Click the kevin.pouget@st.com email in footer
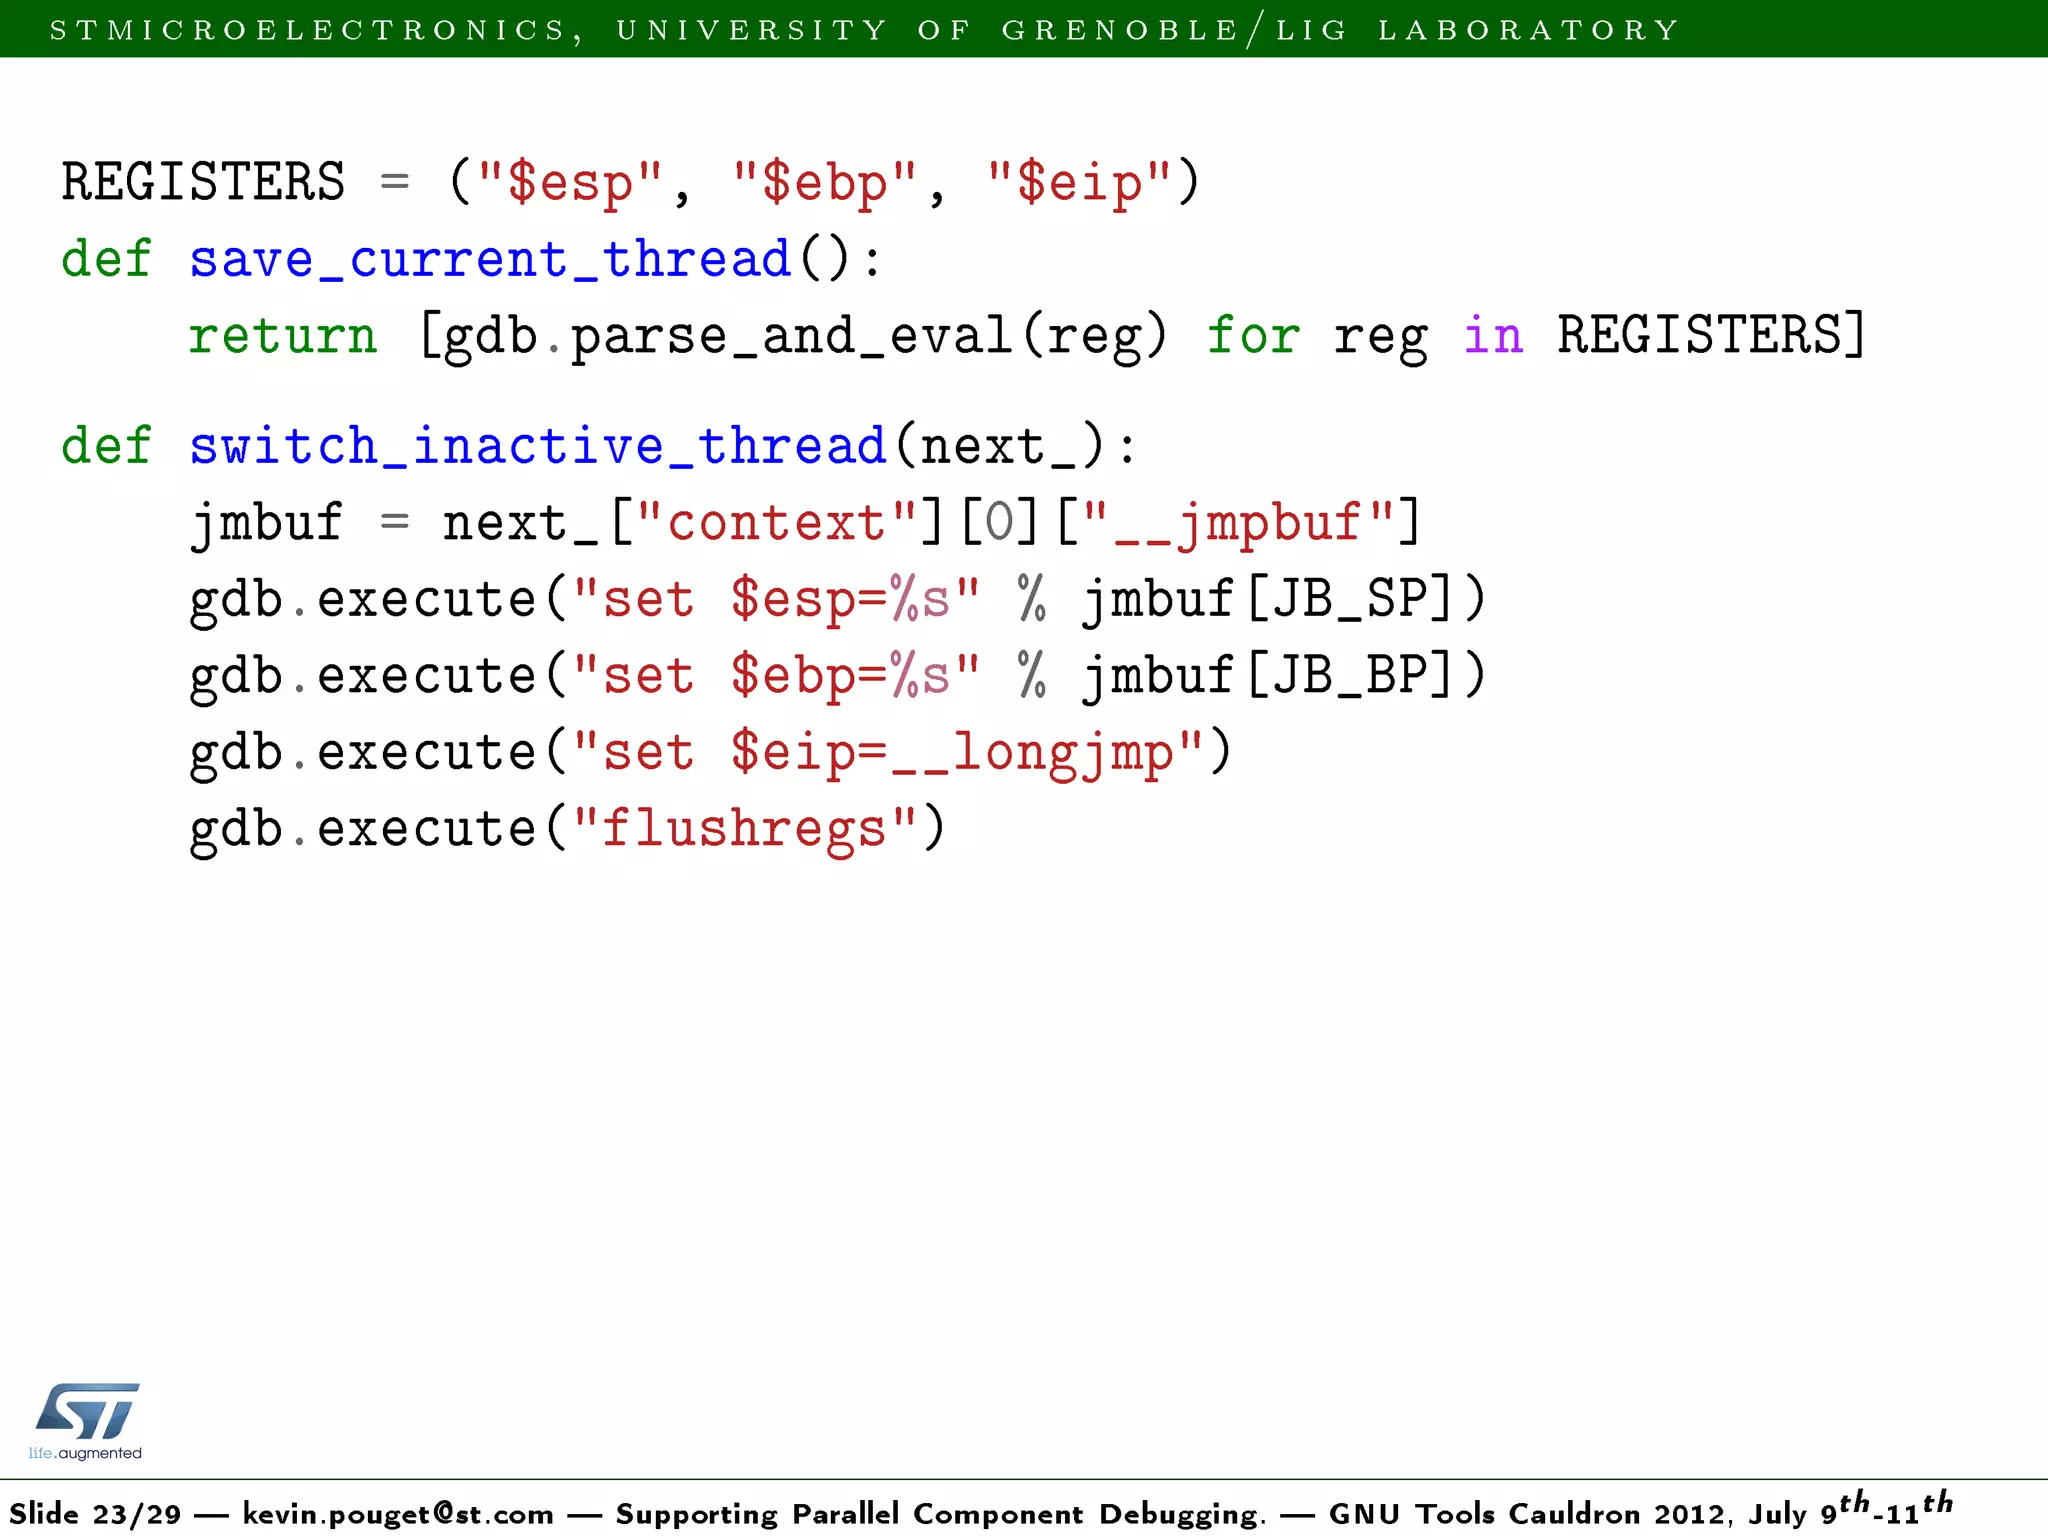 [398, 1513]
